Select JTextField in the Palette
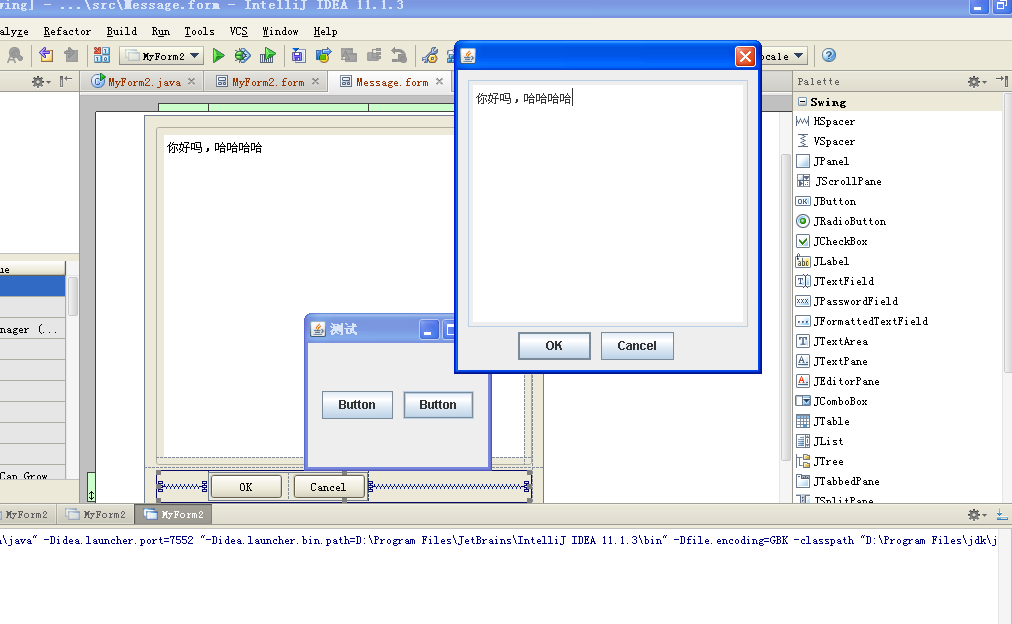This screenshot has height=624, width=1012. tap(835, 281)
